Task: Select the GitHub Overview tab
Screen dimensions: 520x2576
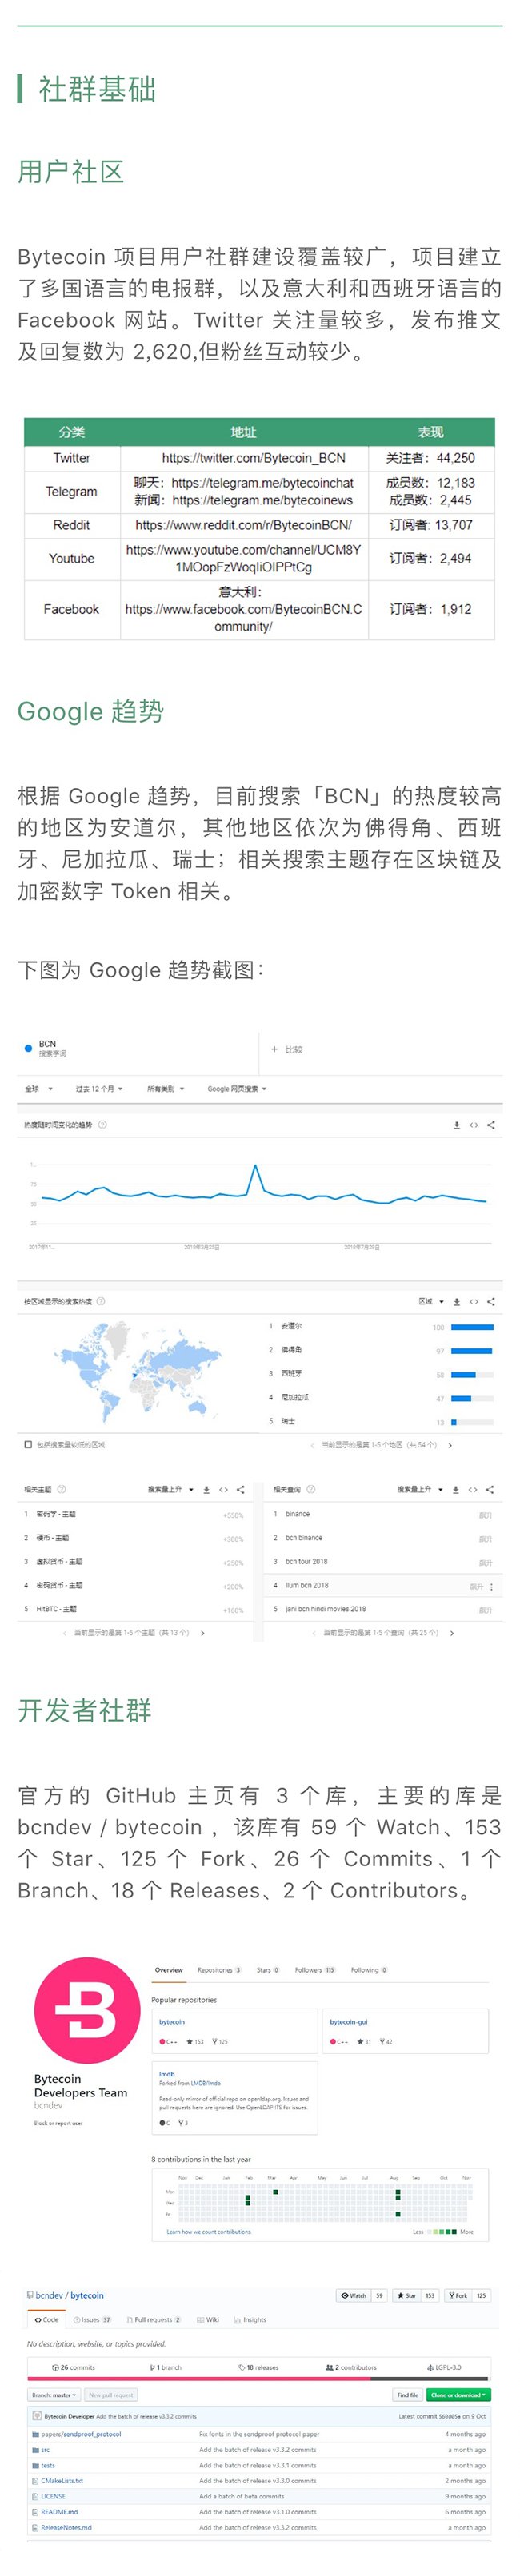Action: pyautogui.click(x=169, y=1970)
